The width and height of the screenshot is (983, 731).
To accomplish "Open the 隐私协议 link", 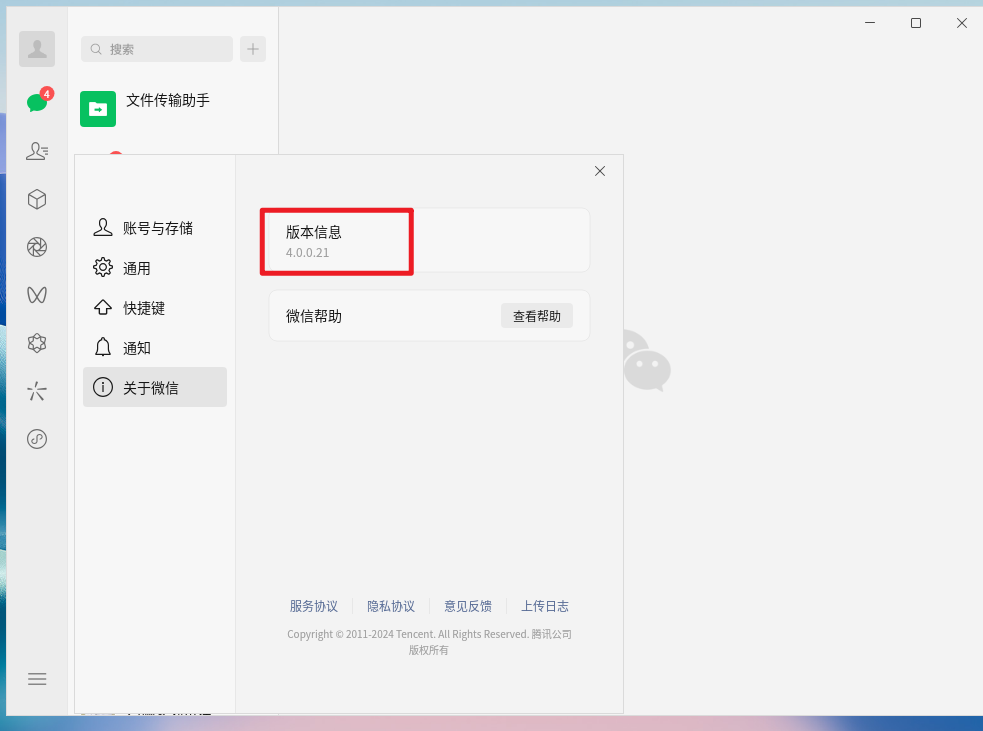I will click(x=391, y=606).
